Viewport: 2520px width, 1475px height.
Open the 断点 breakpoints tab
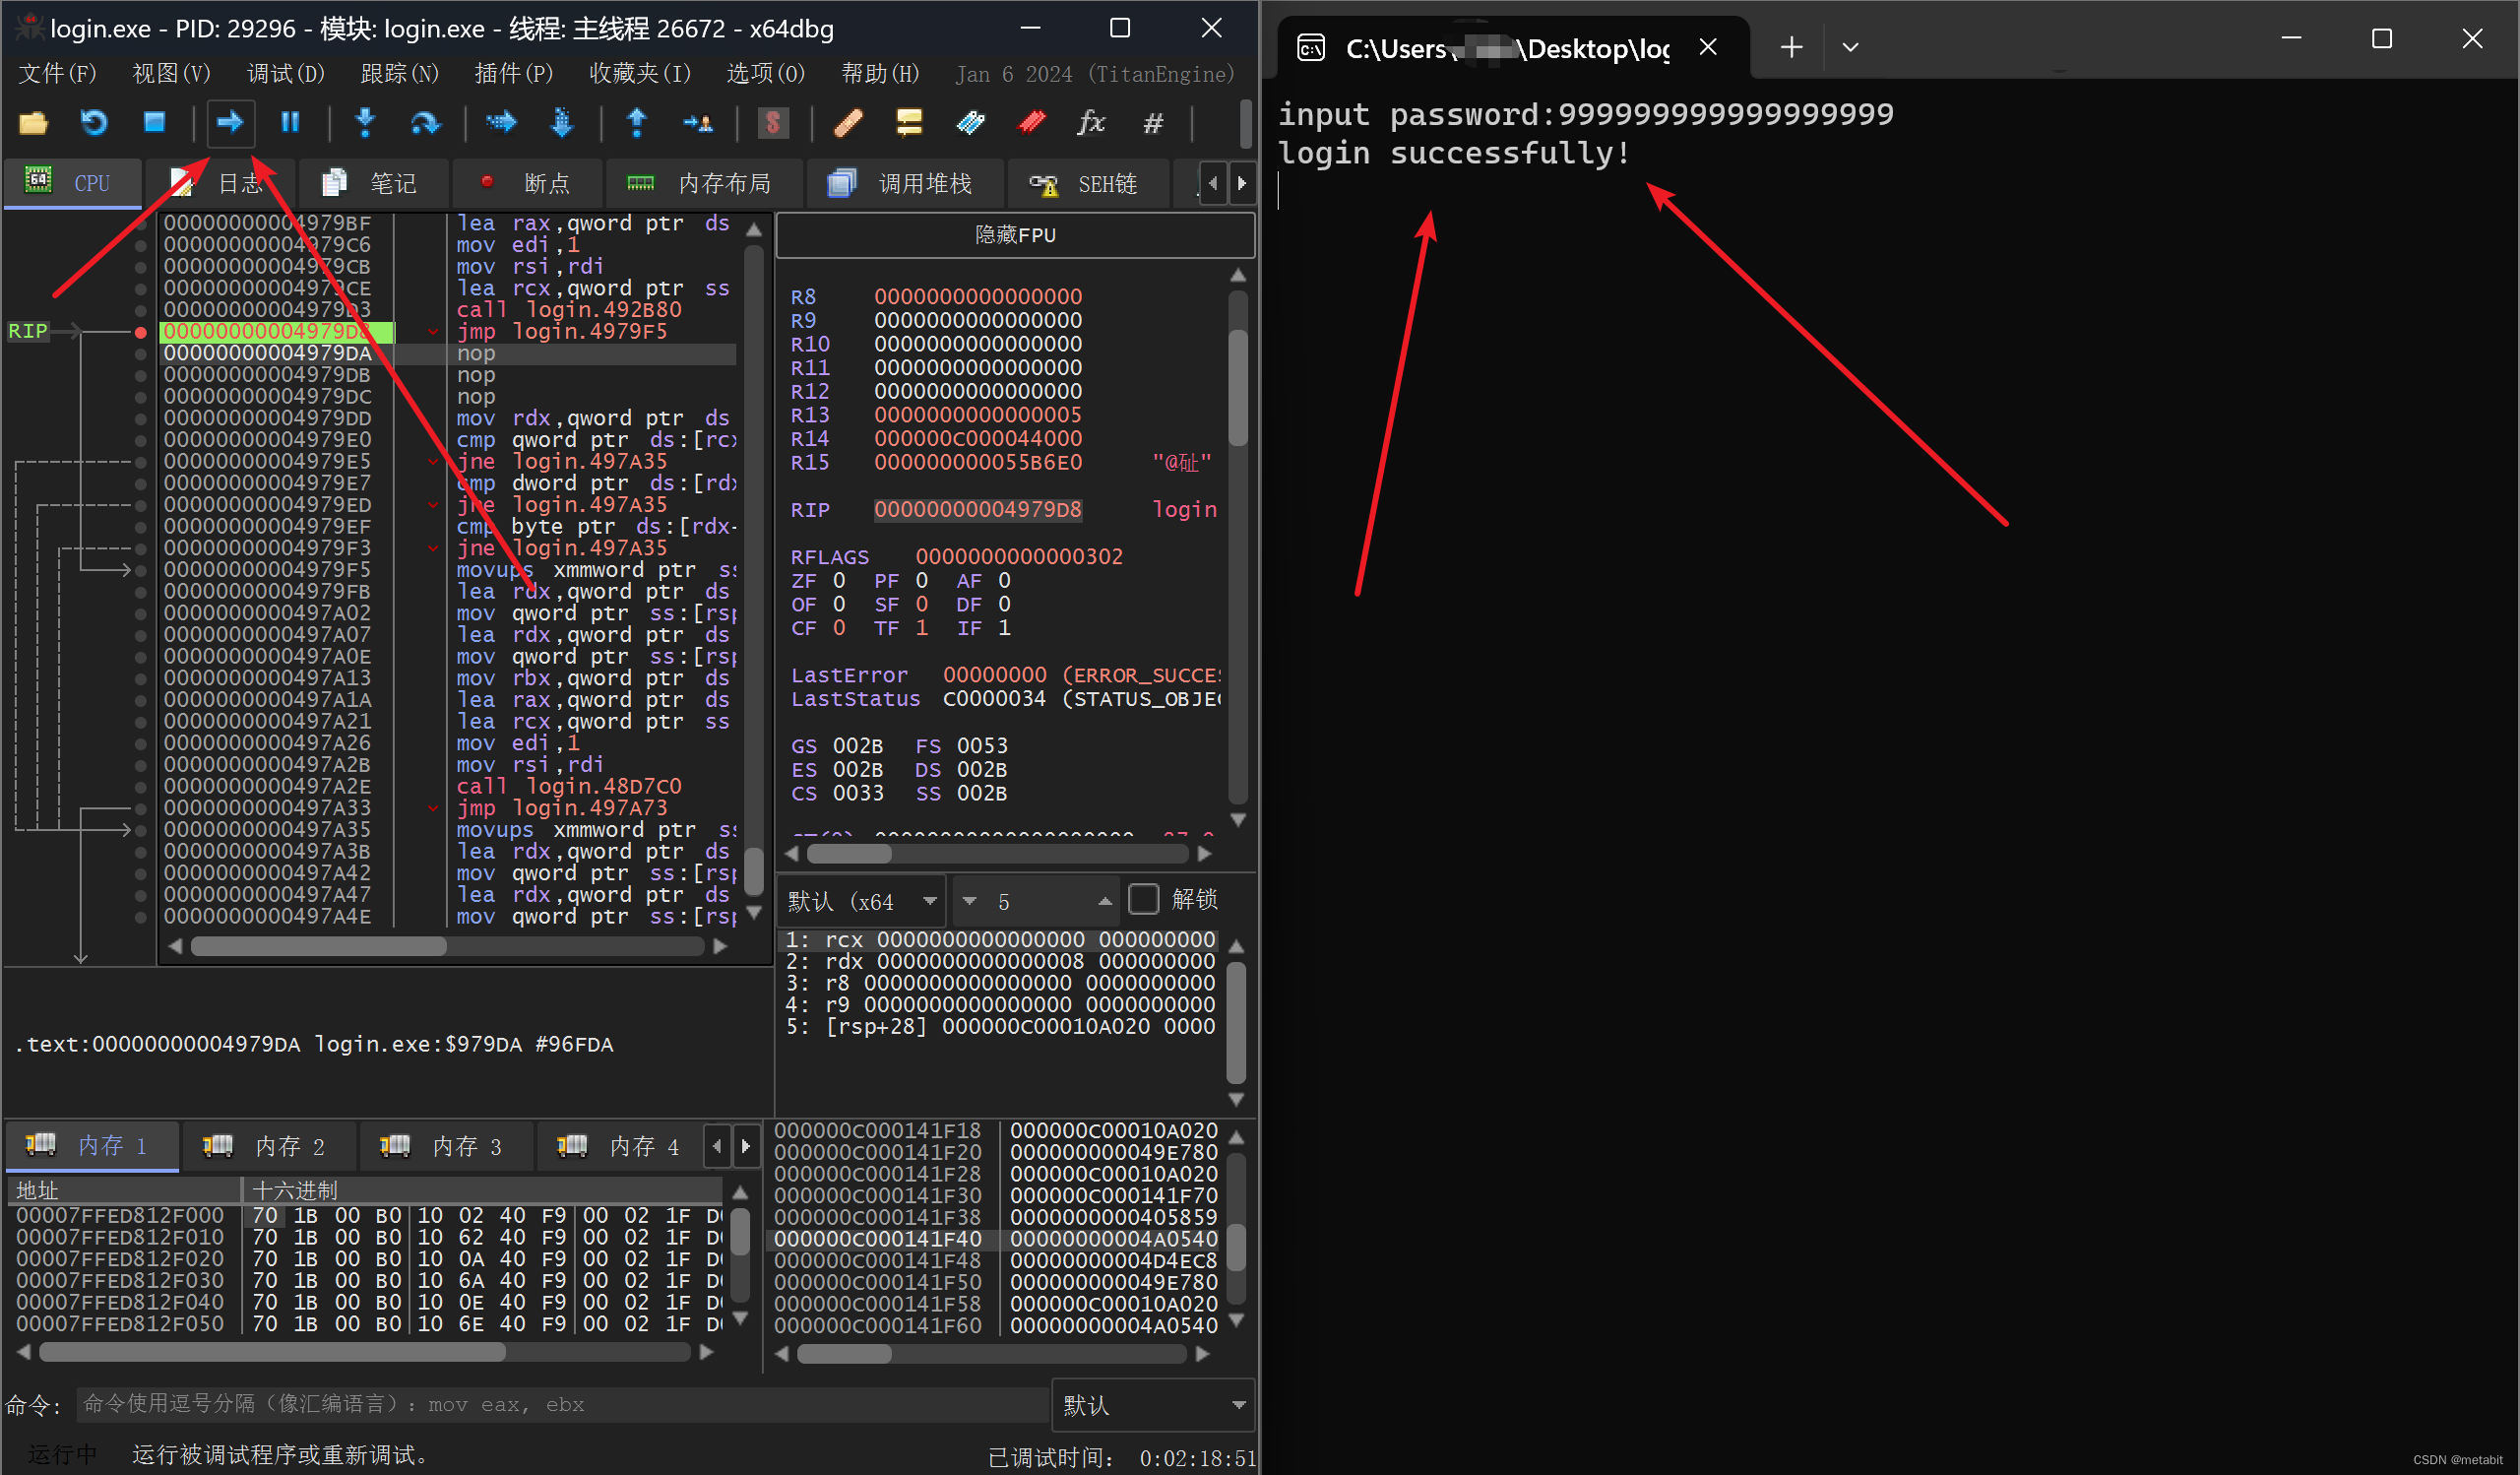point(526,183)
